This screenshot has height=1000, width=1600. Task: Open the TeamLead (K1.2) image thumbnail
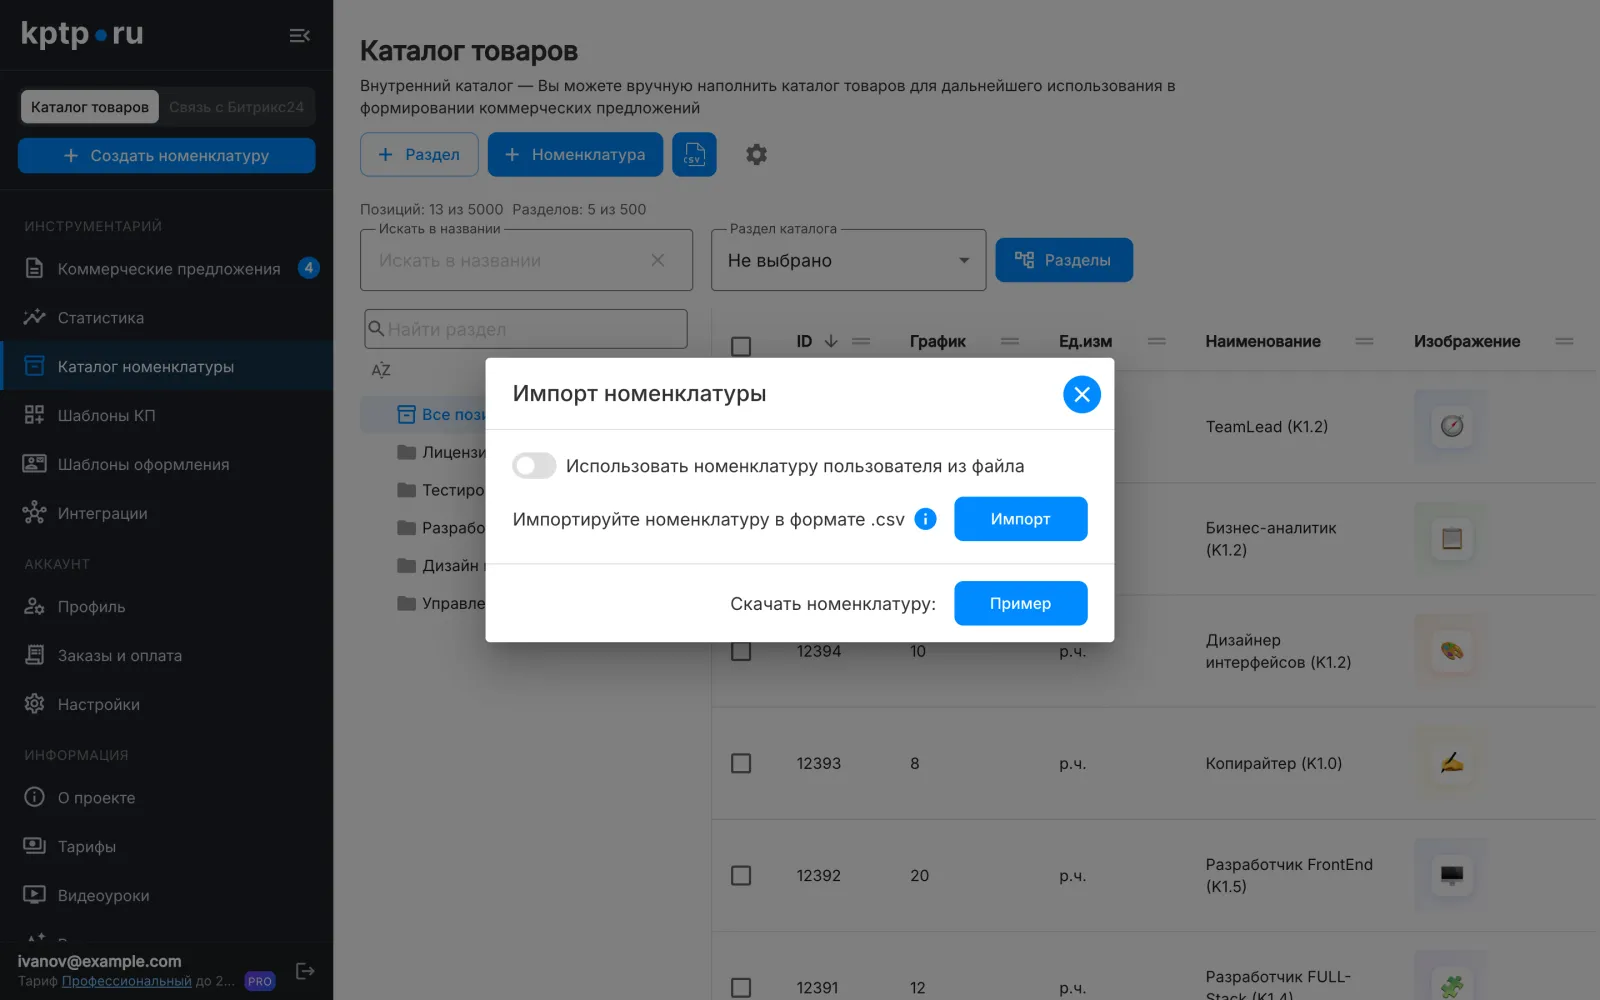tap(1452, 426)
